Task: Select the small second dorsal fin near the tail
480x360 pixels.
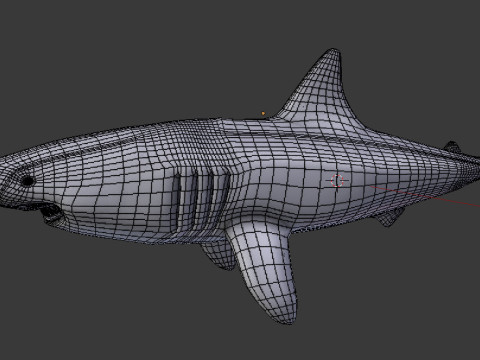Action: tap(452, 147)
